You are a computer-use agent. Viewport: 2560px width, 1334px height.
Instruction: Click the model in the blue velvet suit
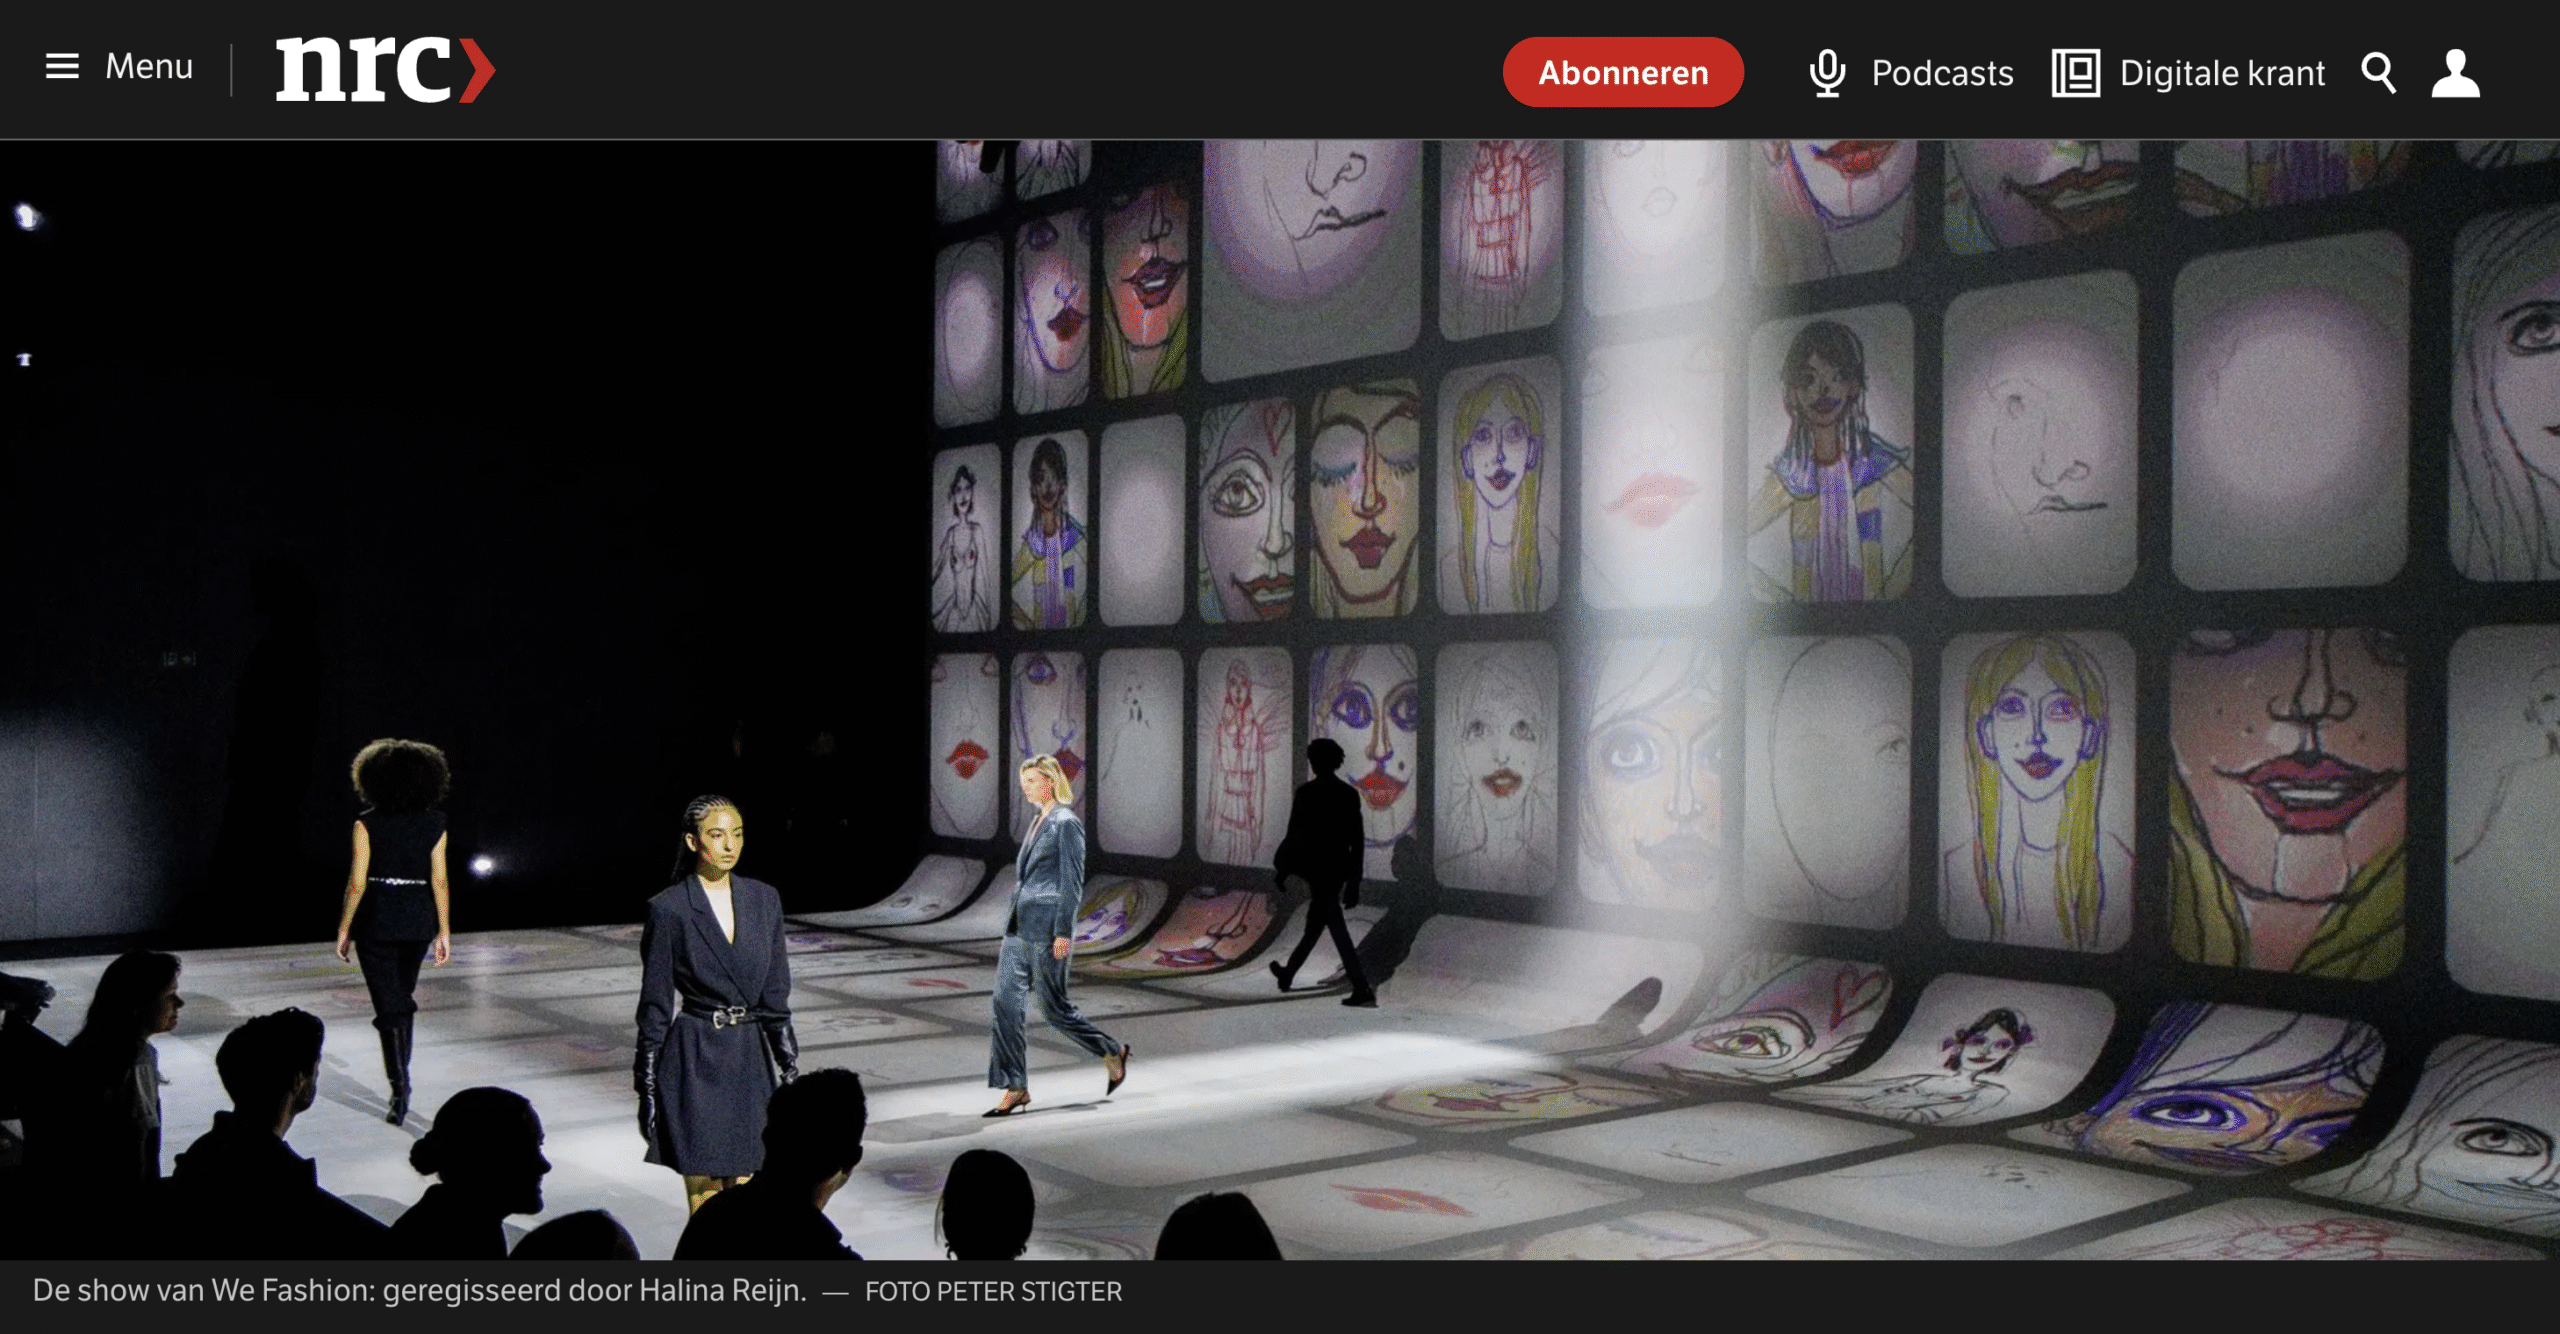coord(1050,930)
